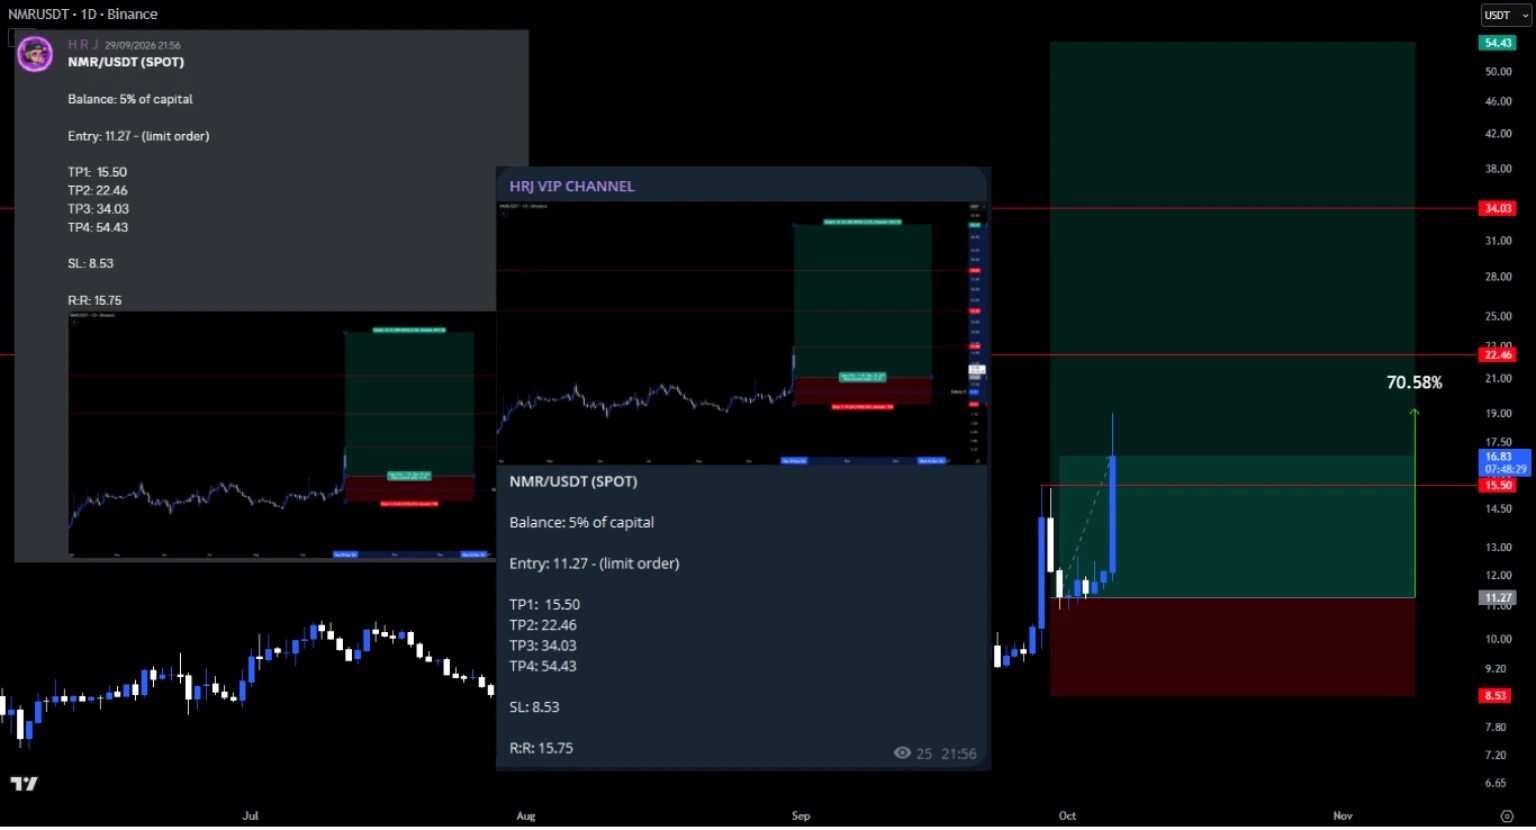This screenshot has width=1536, height=830.
Task: Click 'Entry: 11.27 - (limit order)' in Discord message
Action: click(x=139, y=136)
